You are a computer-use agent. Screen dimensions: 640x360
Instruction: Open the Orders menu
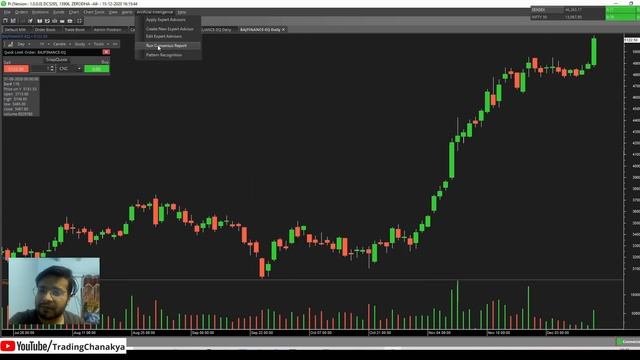(21, 12)
